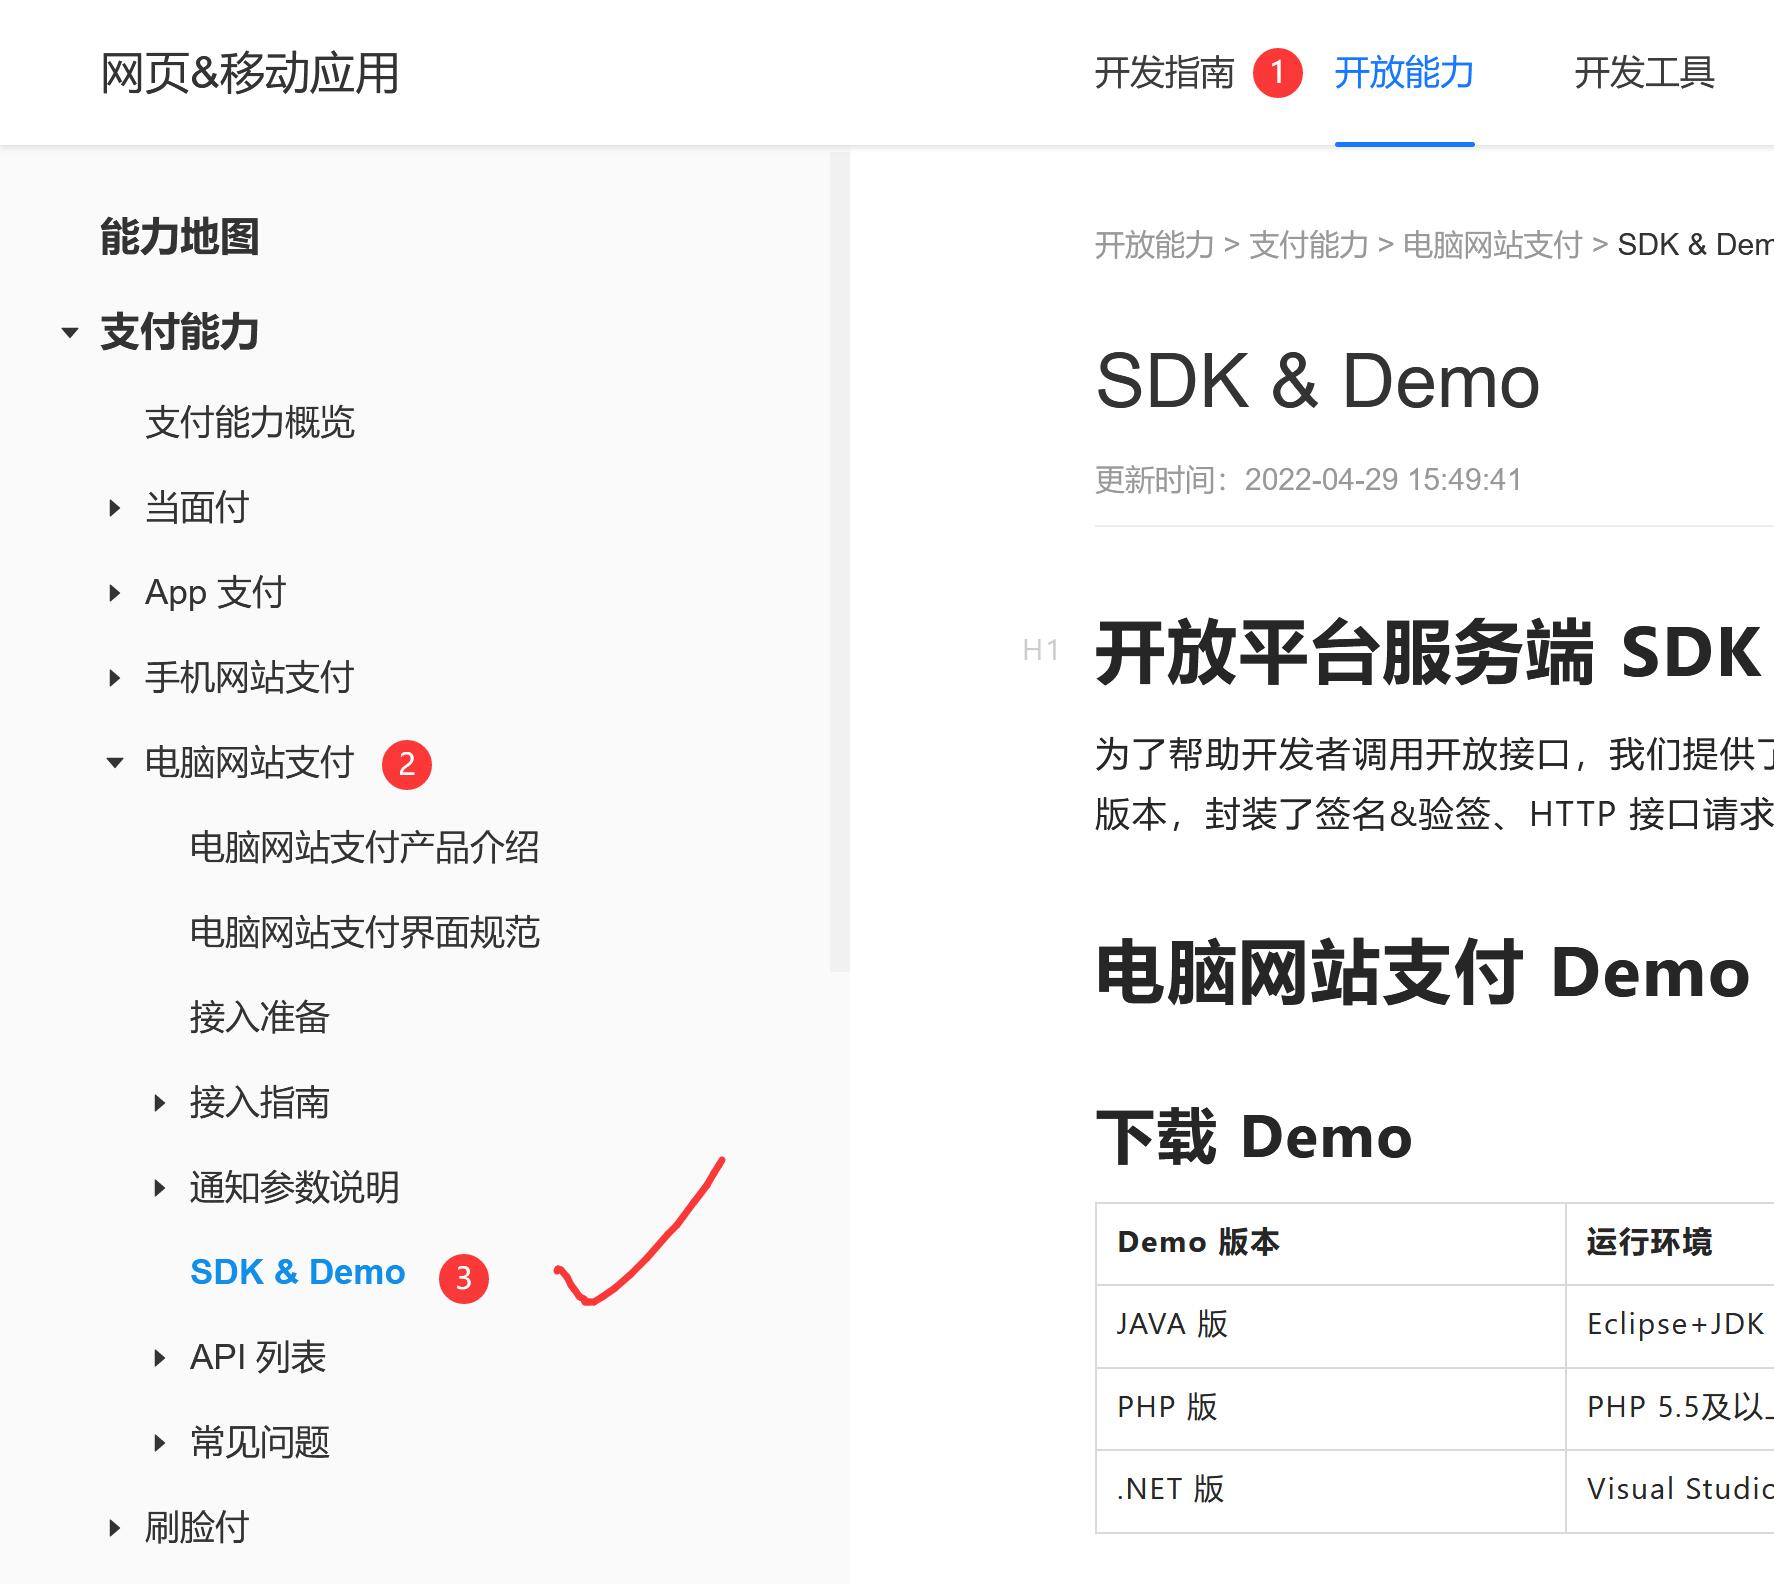Expand the App 支付 tree arrow
Image resolution: width=1774 pixels, height=1584 pixels.
(x=114, y=593)
